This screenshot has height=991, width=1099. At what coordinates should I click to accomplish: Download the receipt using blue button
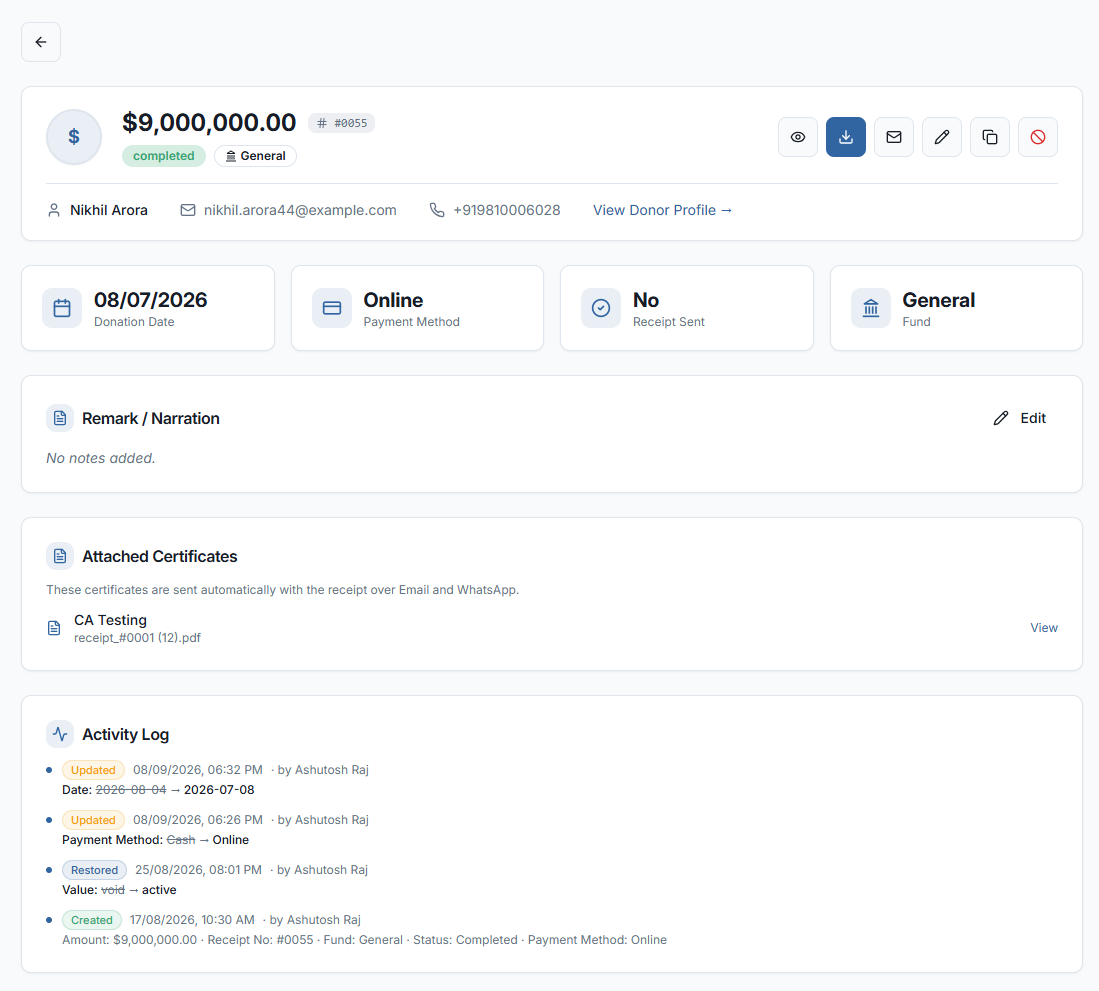pyautogui.click(x=845, y=137)
